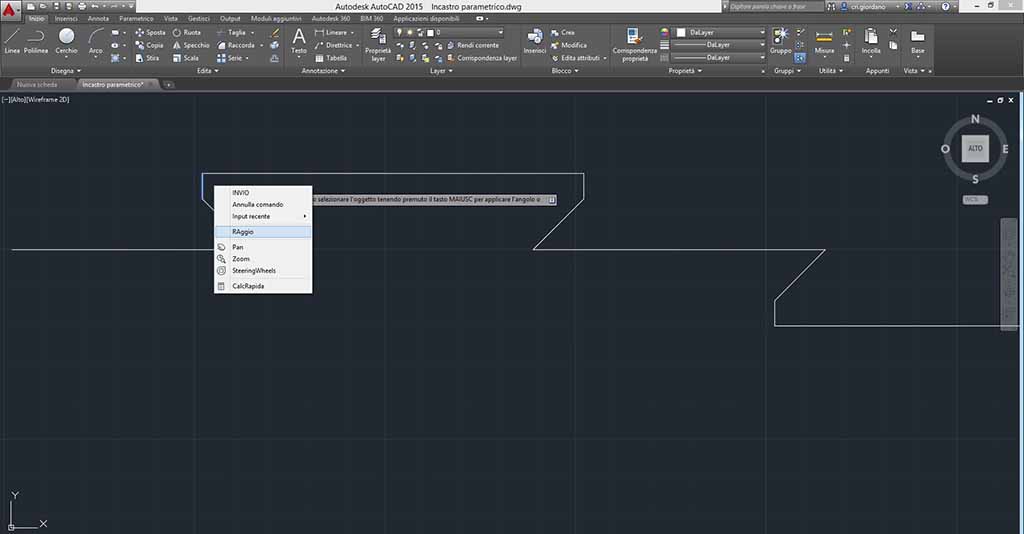Toggle the layer freeze sun icon
The width and height of the screenshot is (1024, 534).
pos(410,32)
